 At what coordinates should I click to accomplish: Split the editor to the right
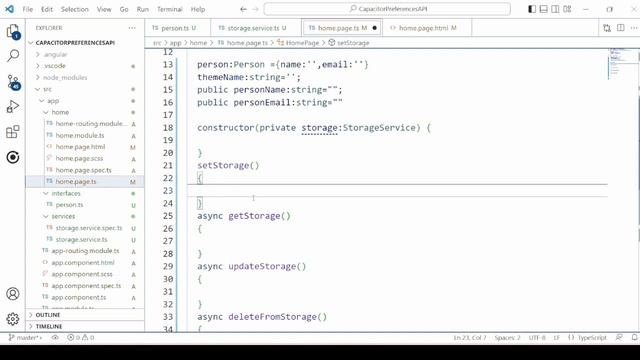pyautogui.click(x=620, y=28)
